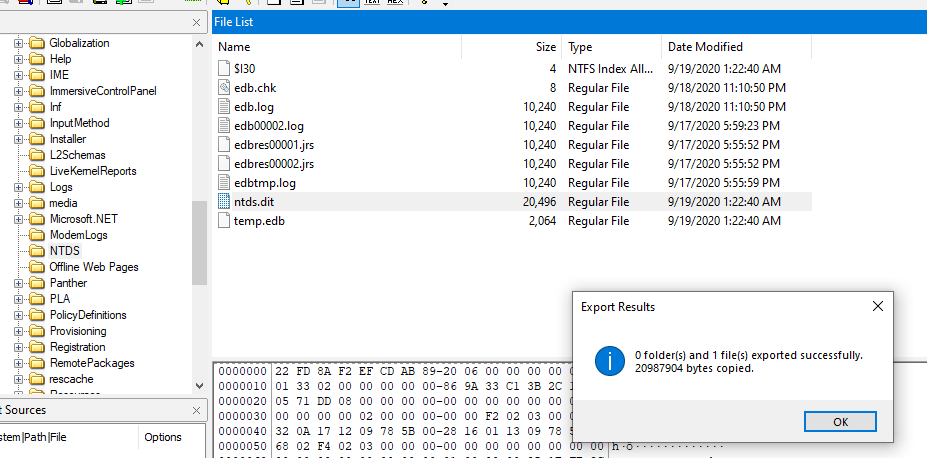Click the ntds.dit file icon
Image resolution: width=927 pixels, height=458 pixels.
[224, 202]
